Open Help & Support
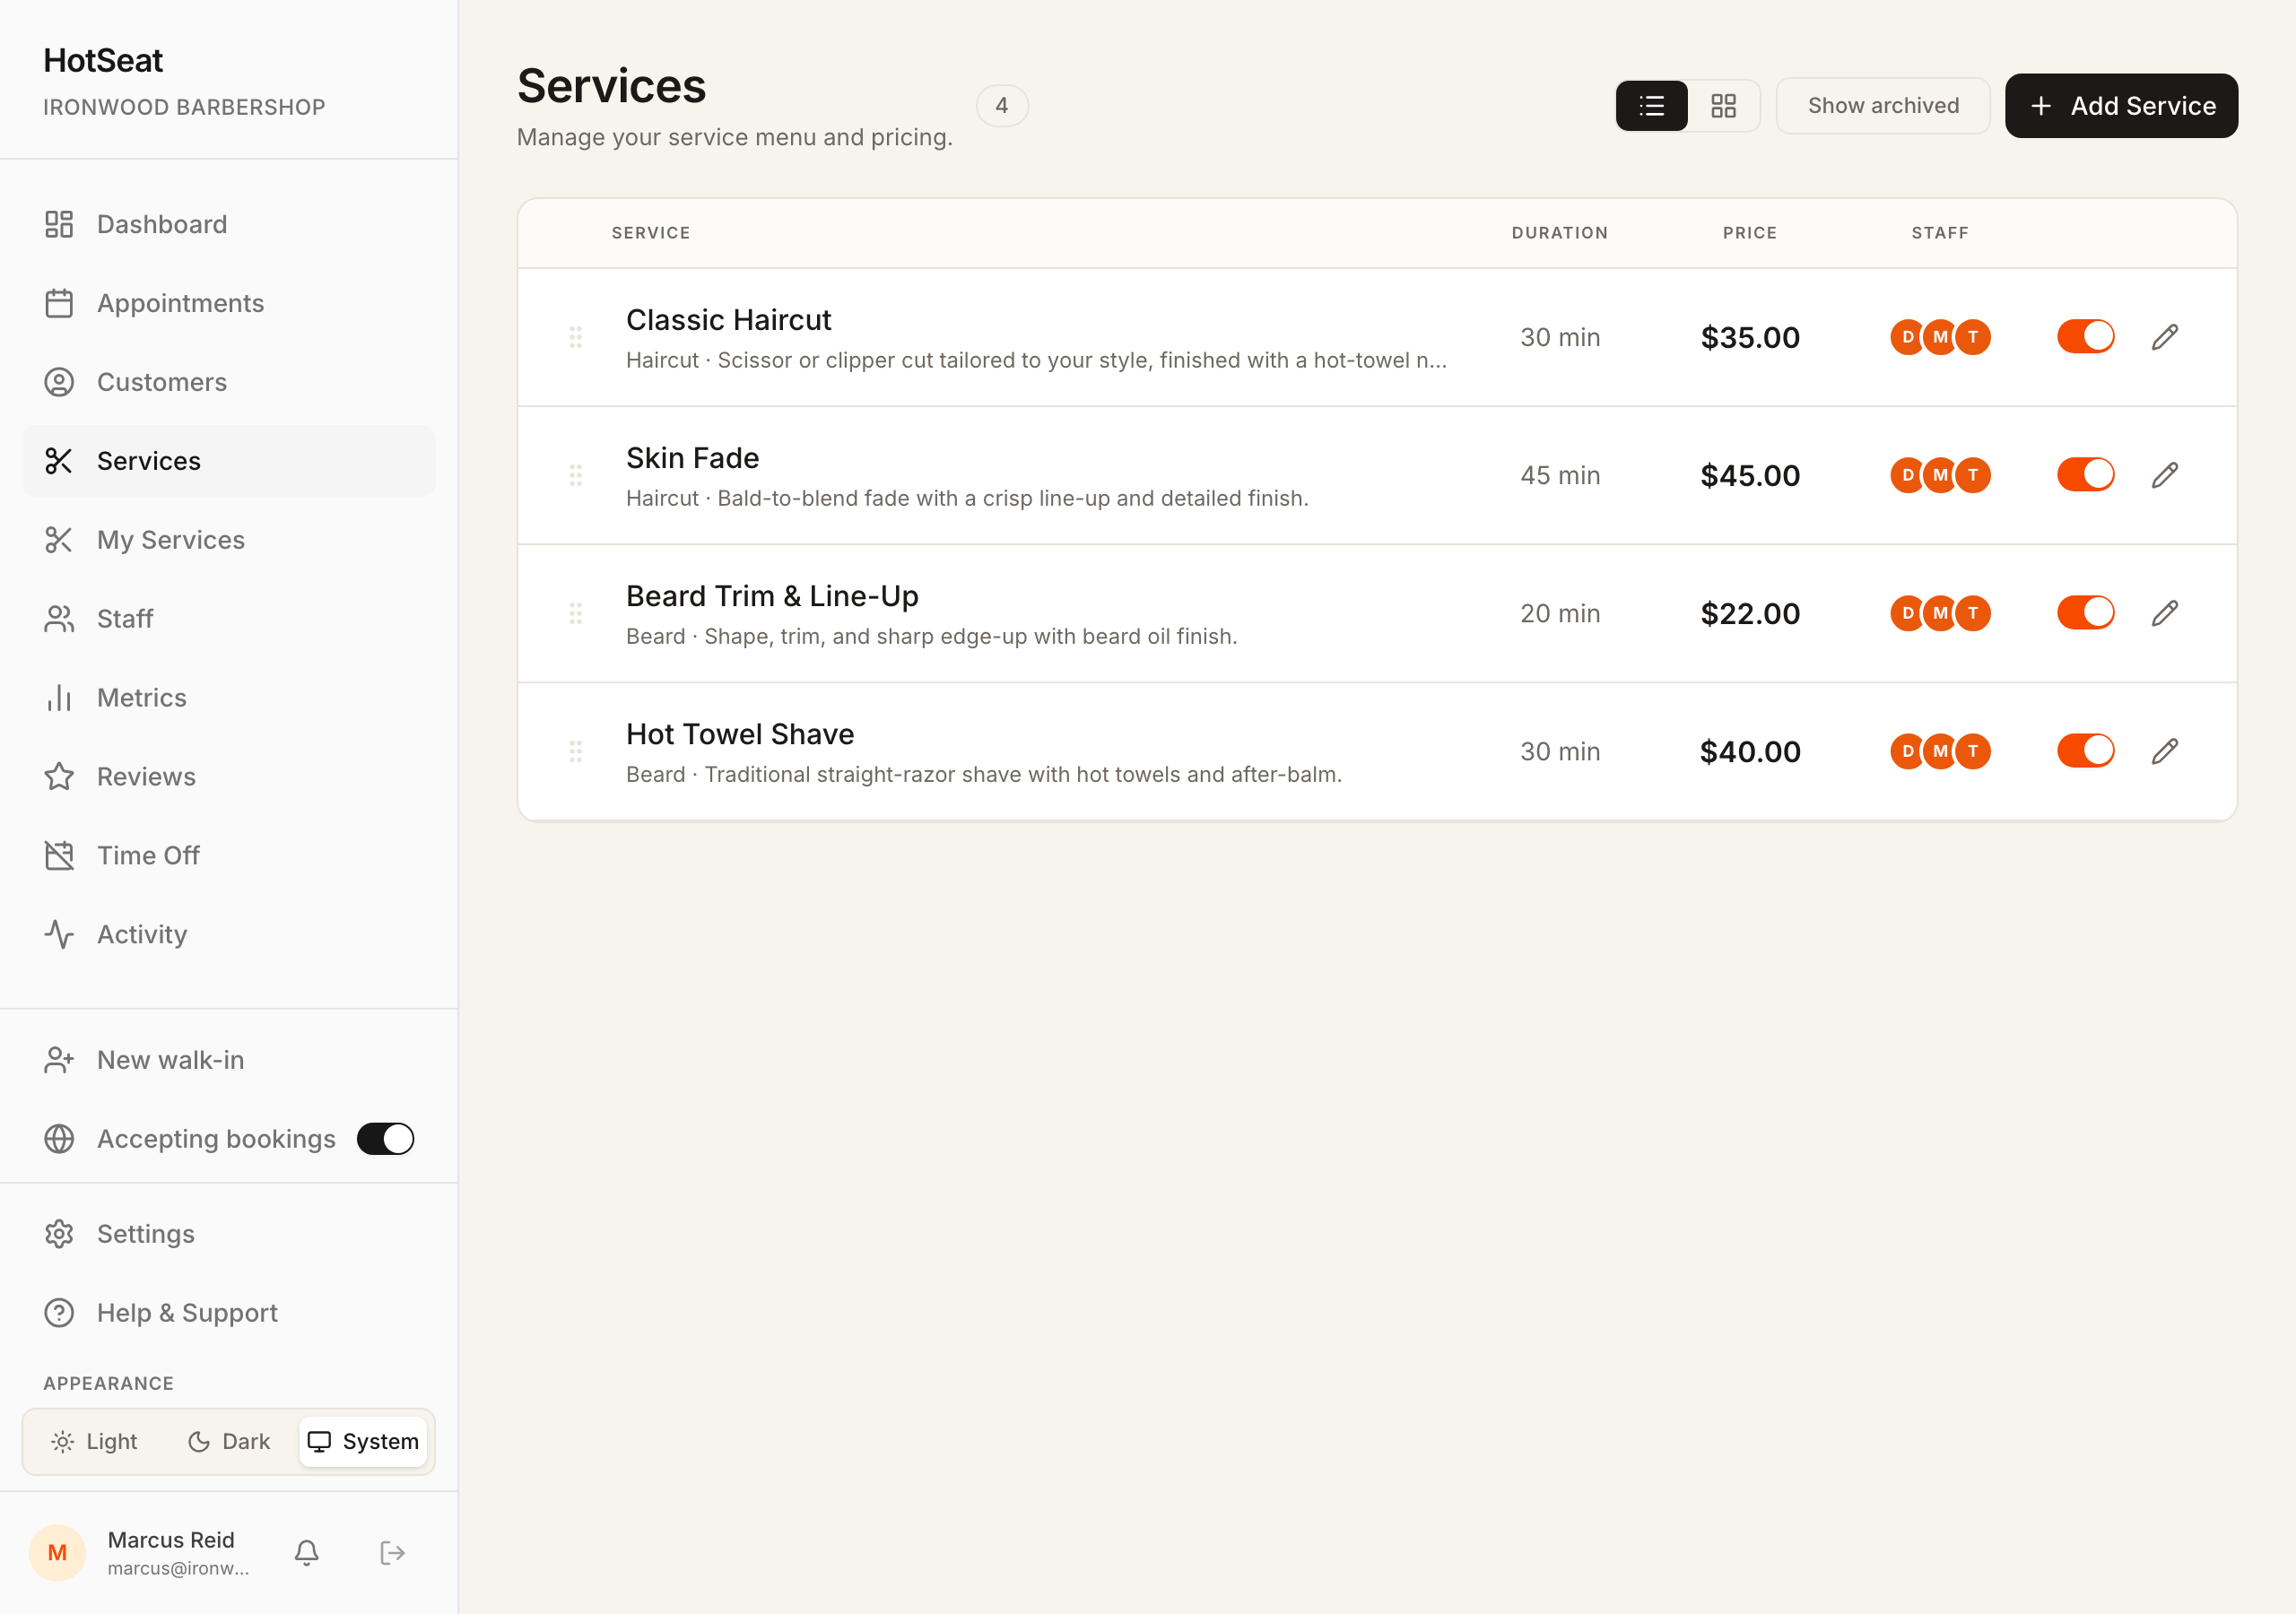 tap(228, 1313)
